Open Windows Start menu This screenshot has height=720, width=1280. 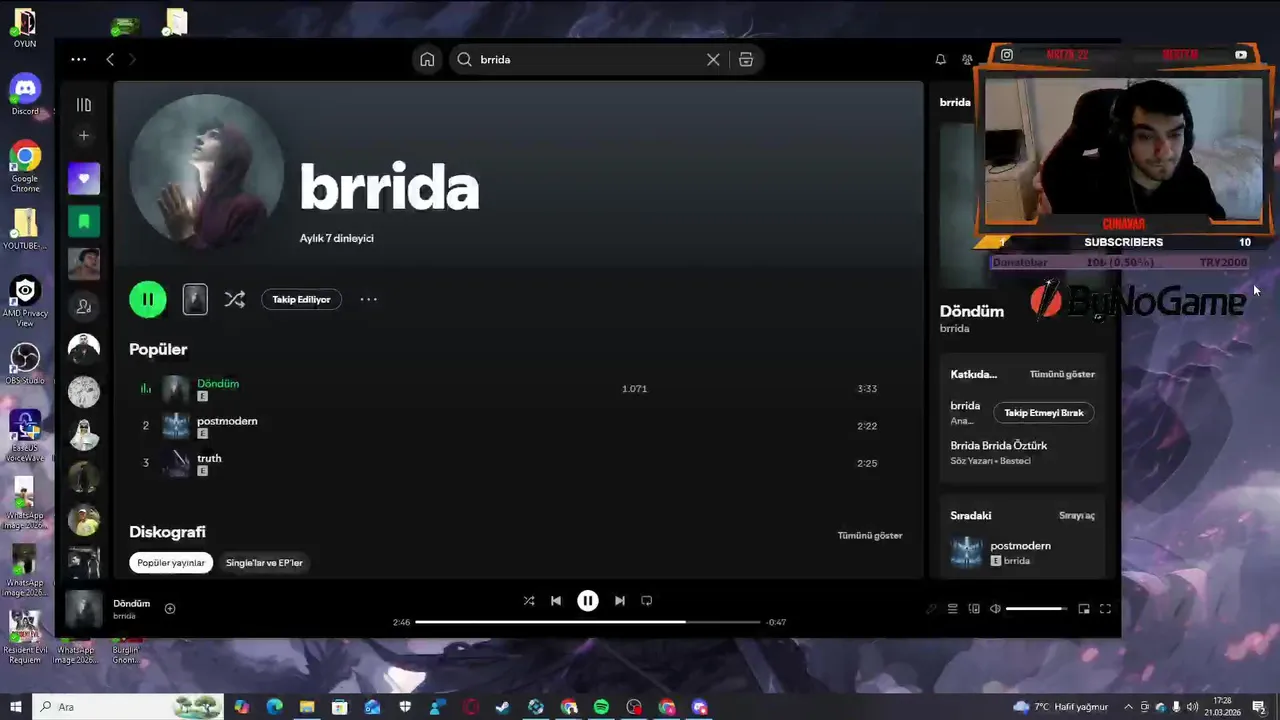[15, 707]
